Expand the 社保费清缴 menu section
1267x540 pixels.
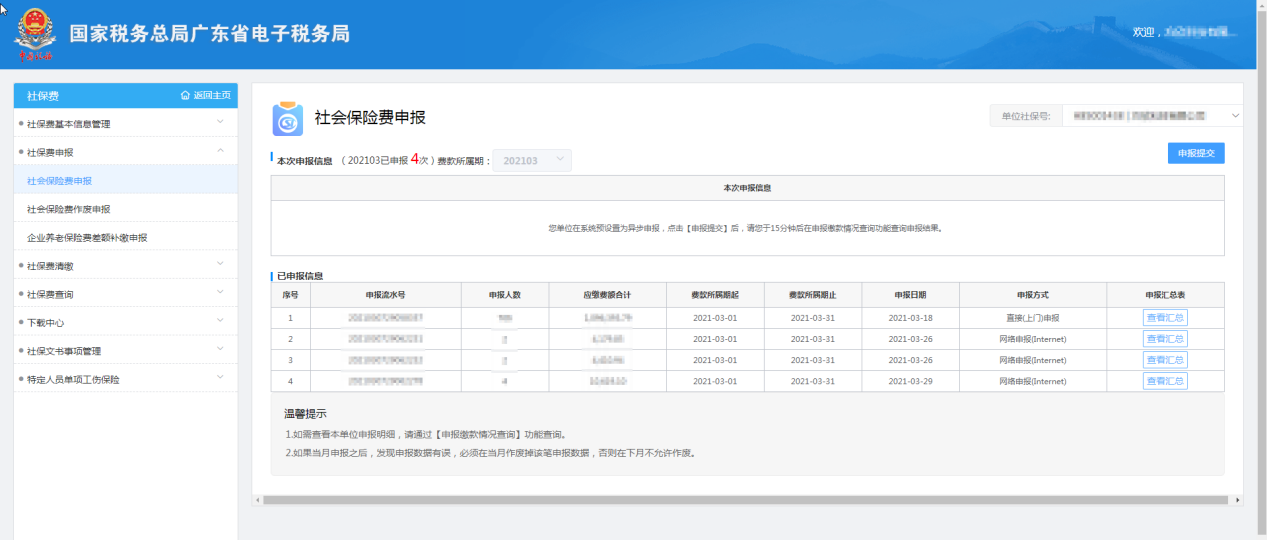(220, 266)
